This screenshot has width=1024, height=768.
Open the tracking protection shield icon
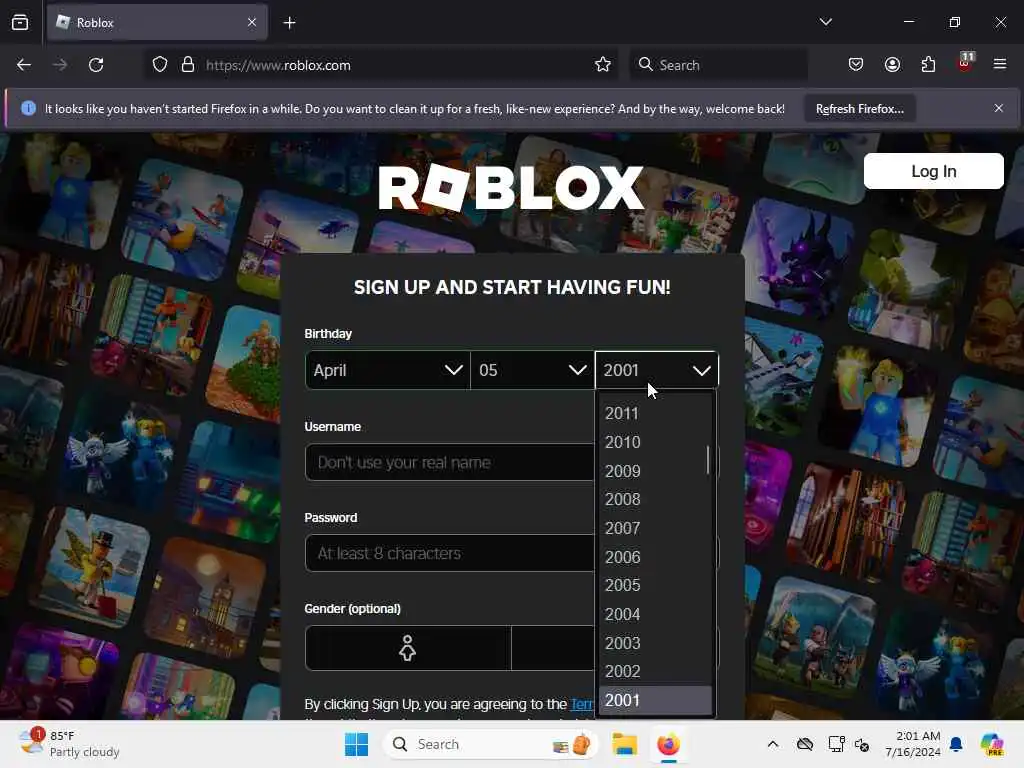click(x=160, y=65)
